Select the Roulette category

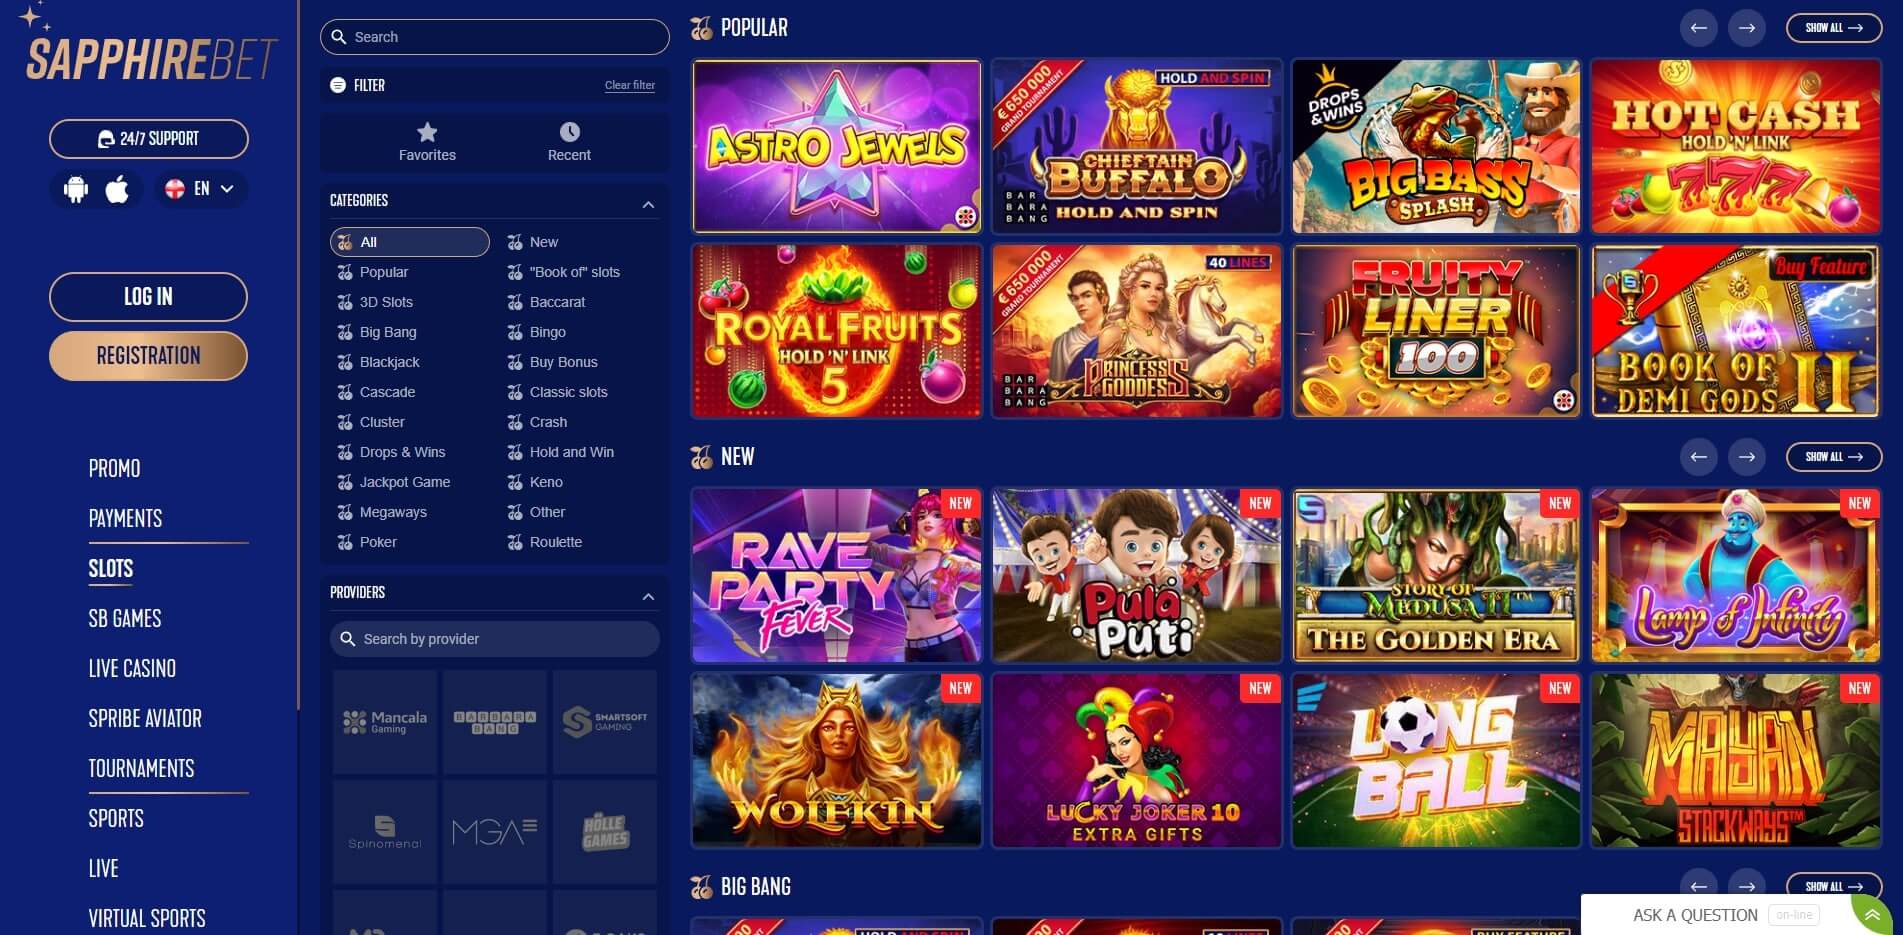click(x=555, y=542)
